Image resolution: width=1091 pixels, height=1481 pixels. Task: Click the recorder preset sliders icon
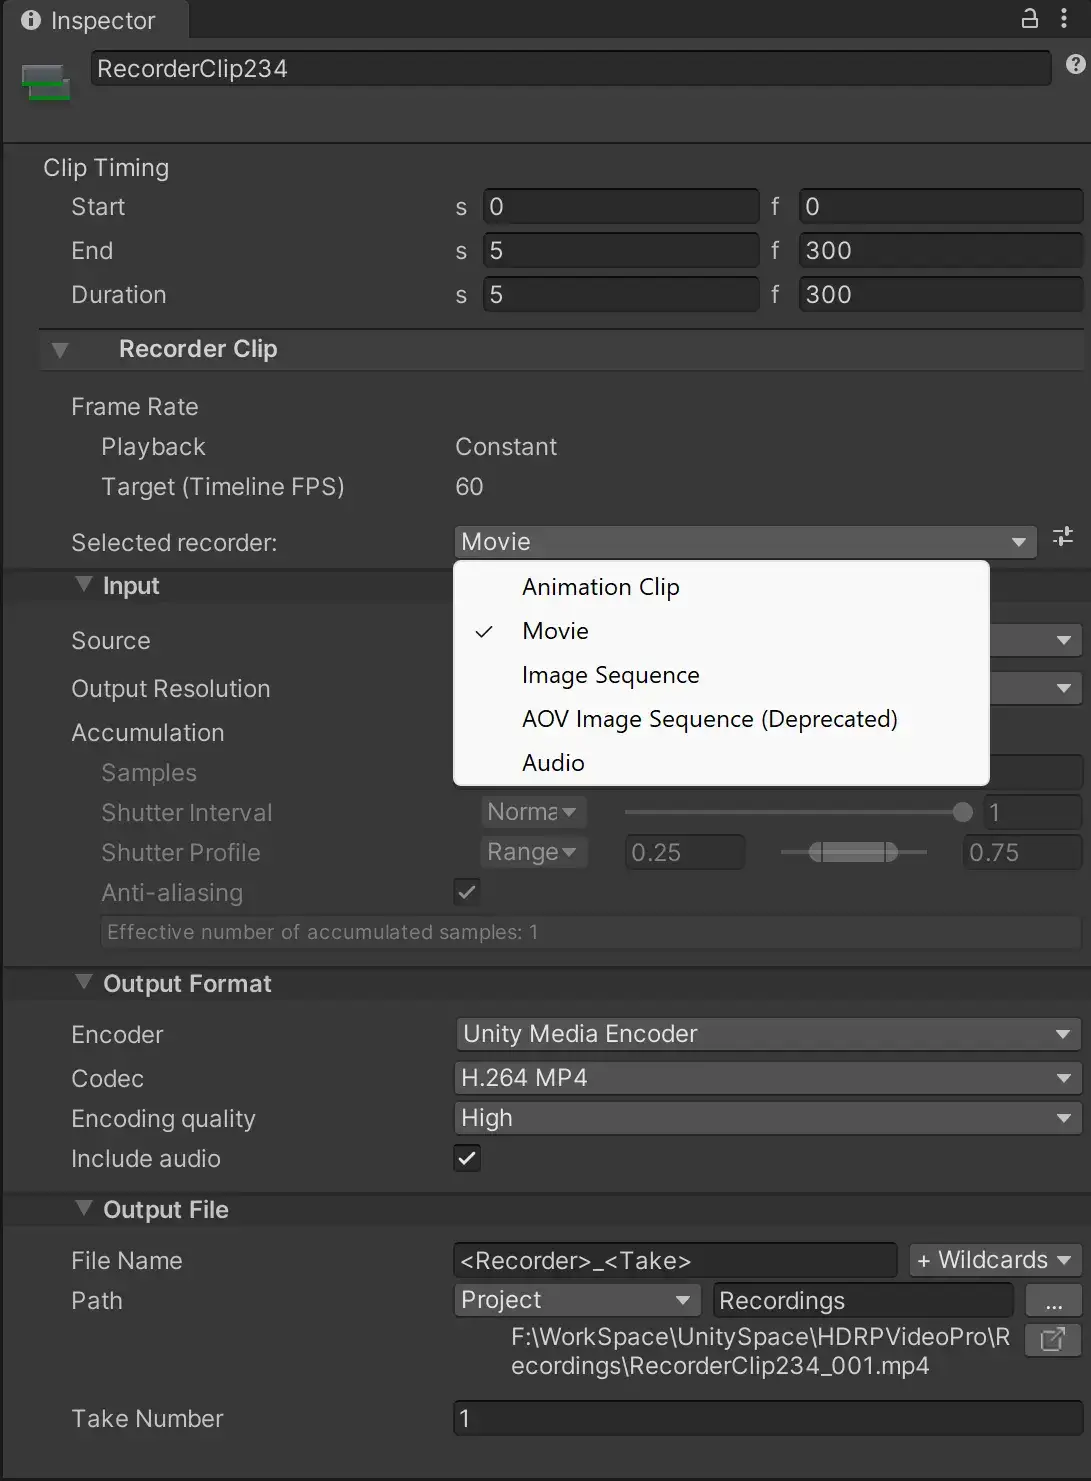point(1063,537)
